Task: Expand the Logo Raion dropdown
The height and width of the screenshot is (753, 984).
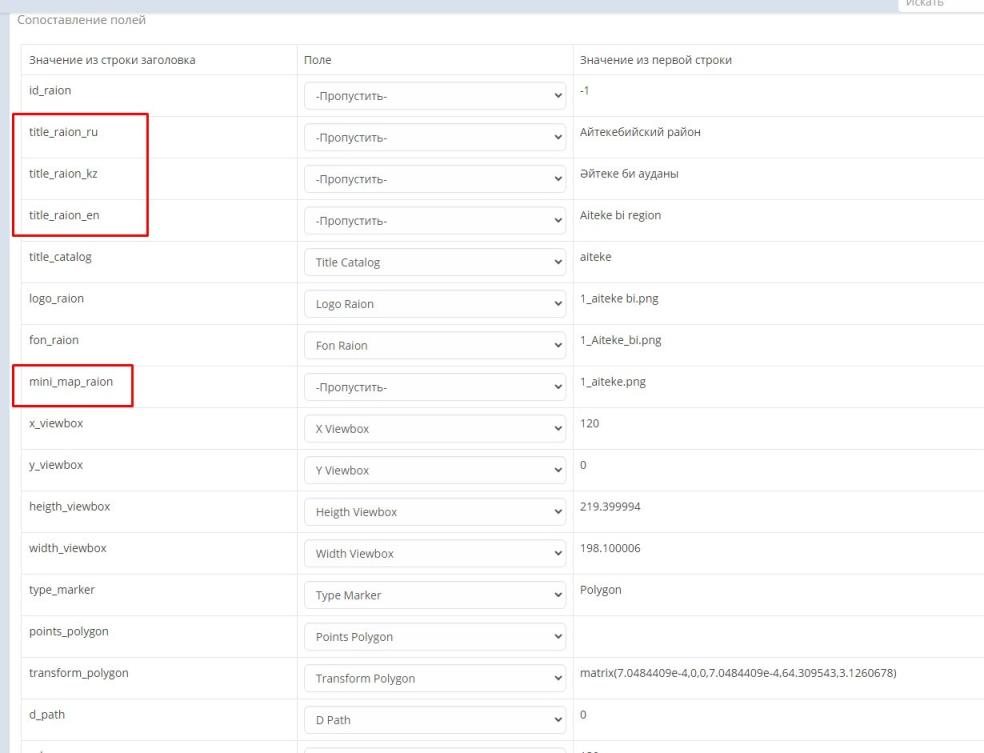Action: tap(435, 304)
